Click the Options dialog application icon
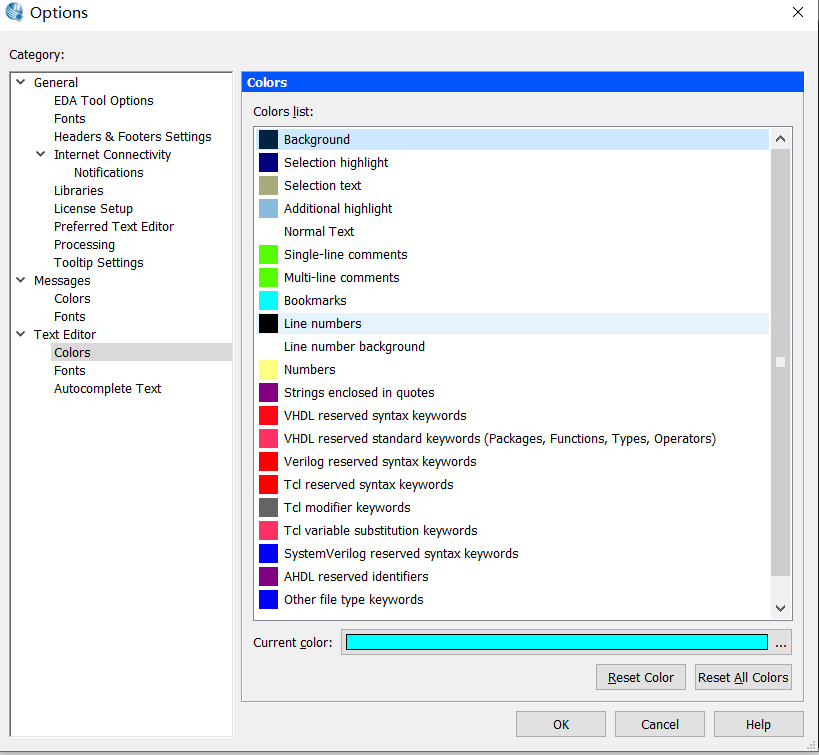This screenshot has width=819, height=755. pyautogui.click(x=14, y=13)
